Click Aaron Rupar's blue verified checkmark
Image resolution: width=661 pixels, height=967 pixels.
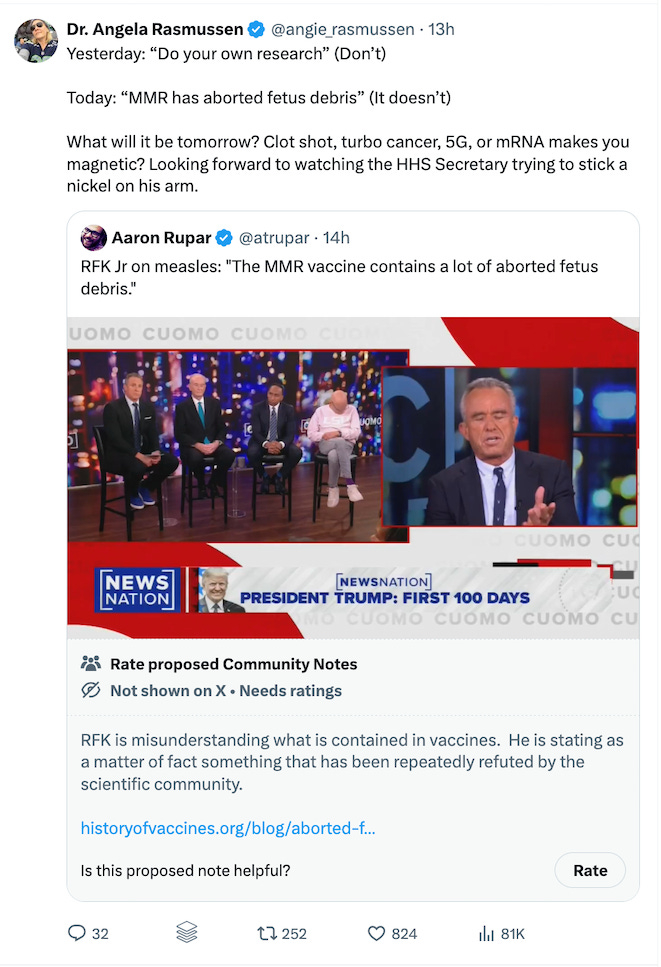224,237
